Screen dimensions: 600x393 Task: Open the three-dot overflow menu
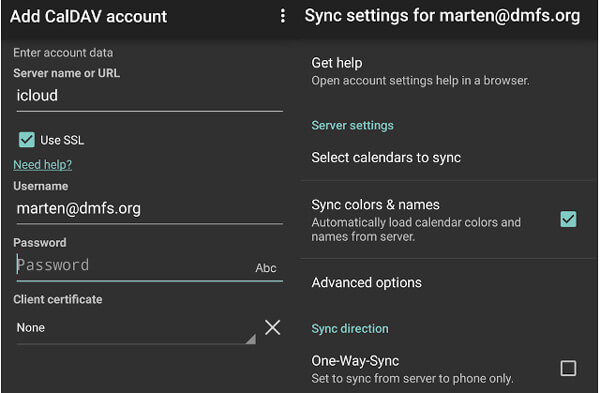(x=283, y=16)
